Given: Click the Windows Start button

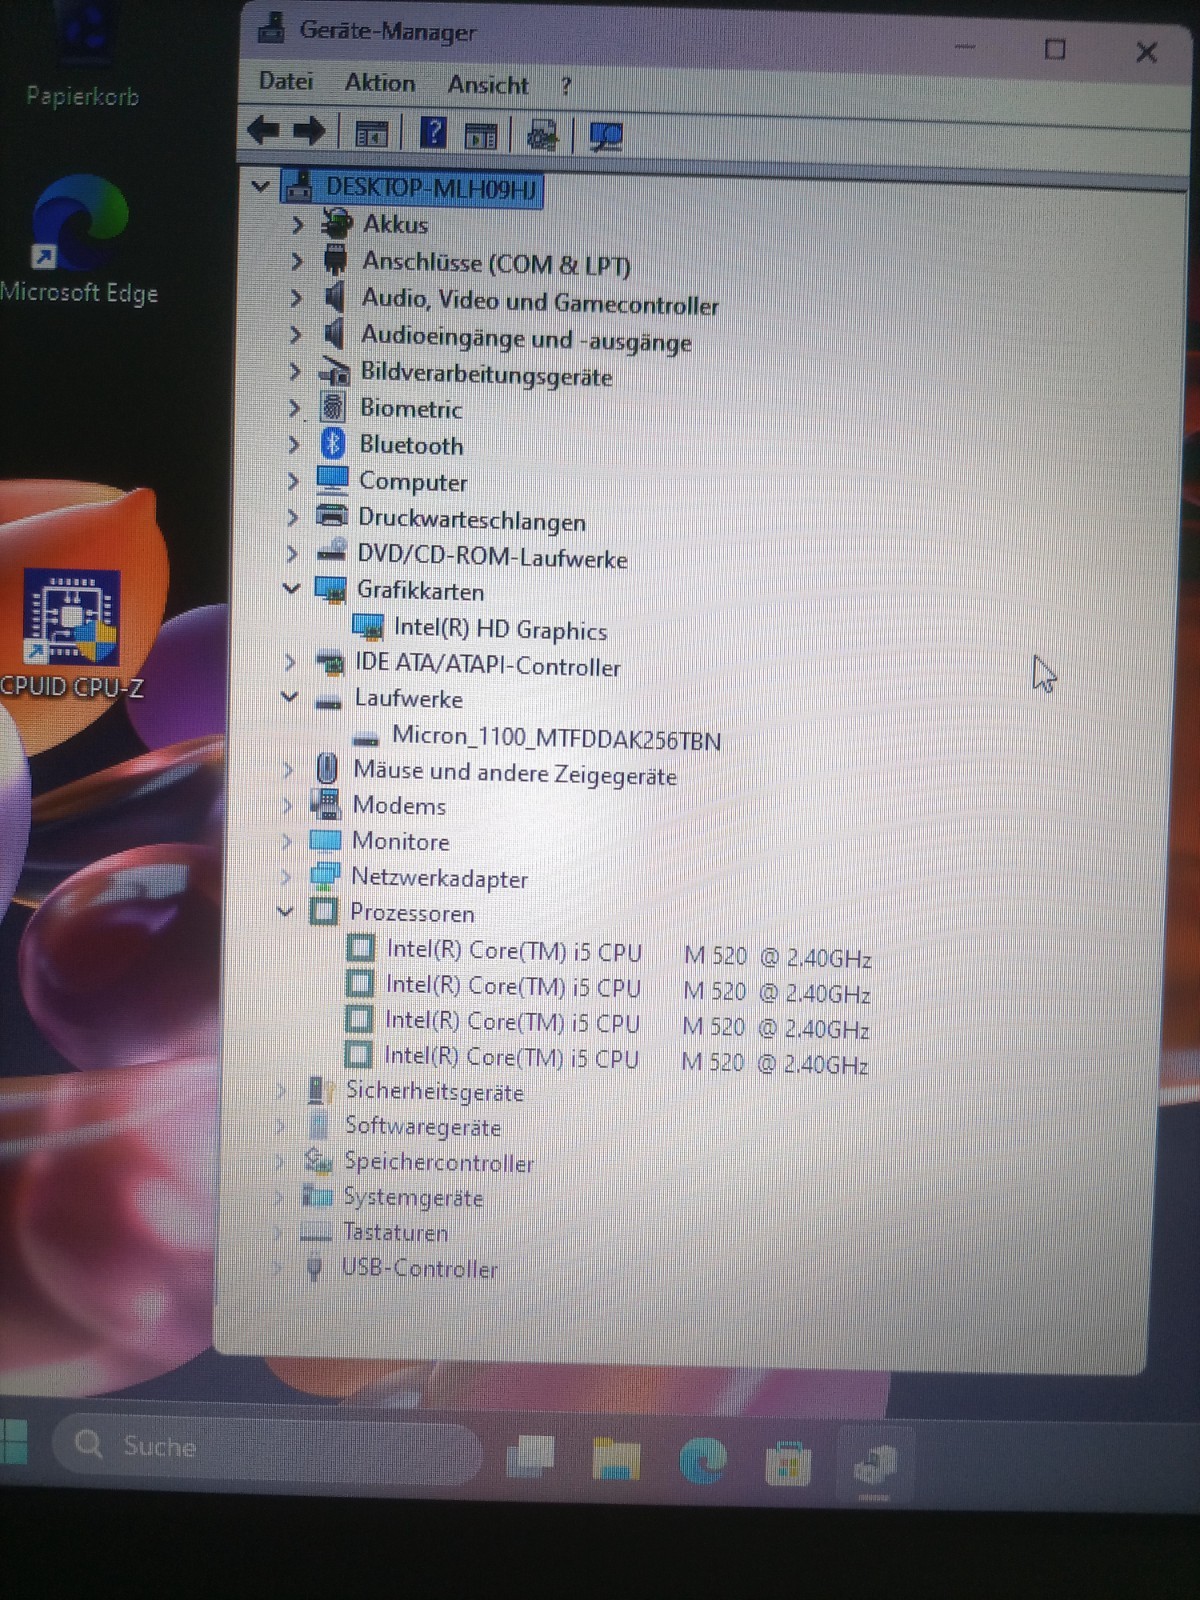Looking at the screenshot, I should coord(14,1442).
